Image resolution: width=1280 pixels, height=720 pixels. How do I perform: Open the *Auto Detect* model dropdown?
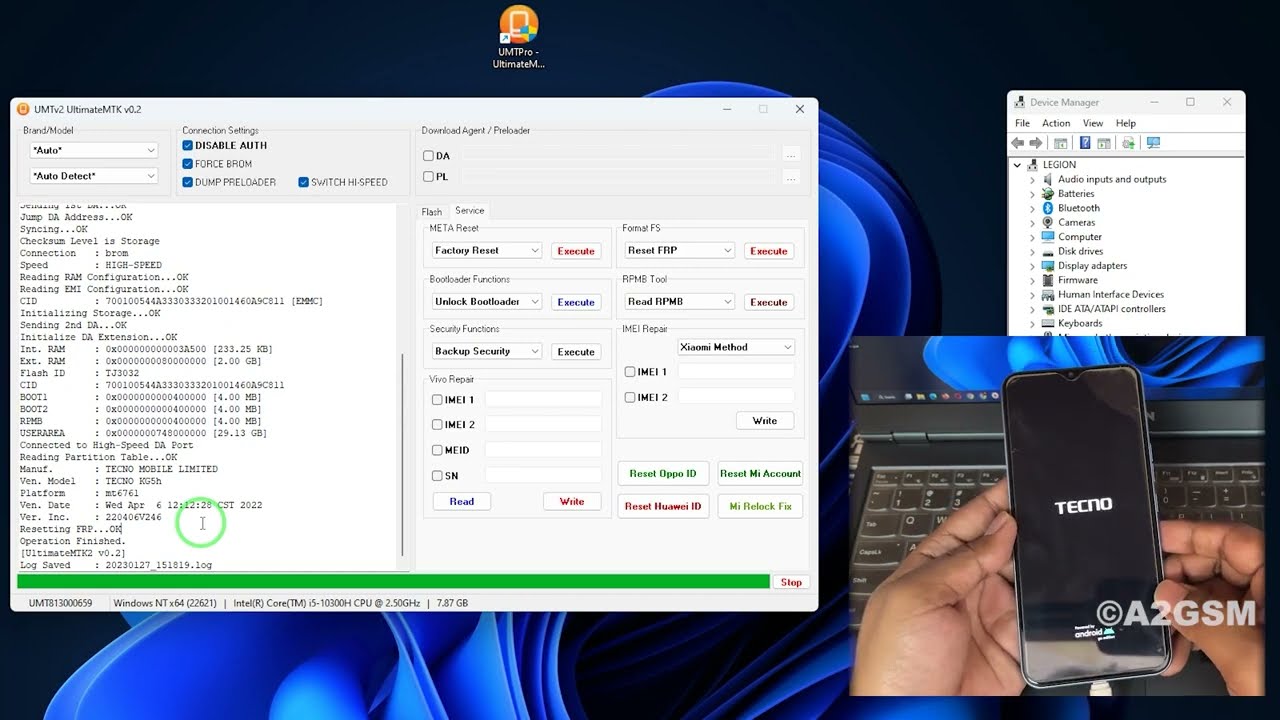93,176
